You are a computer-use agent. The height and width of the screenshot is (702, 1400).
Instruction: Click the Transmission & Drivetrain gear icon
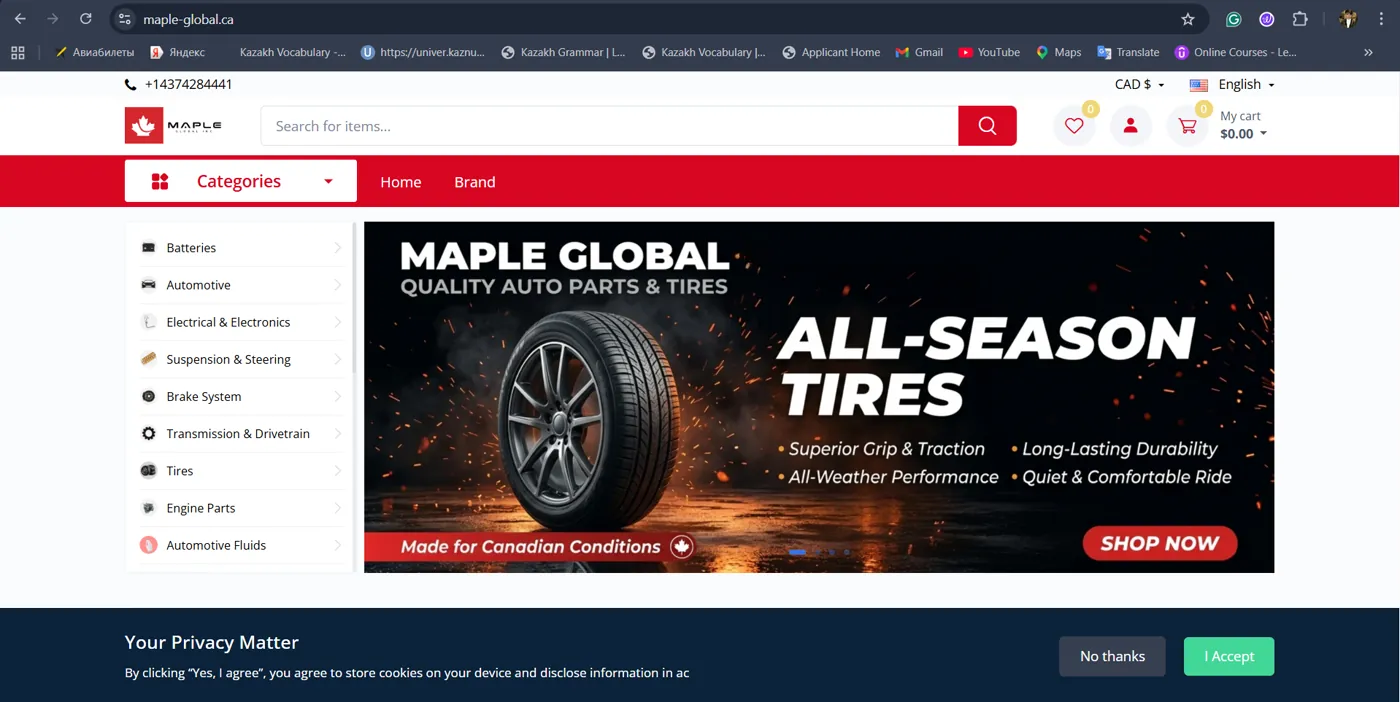tap(148, 433)
